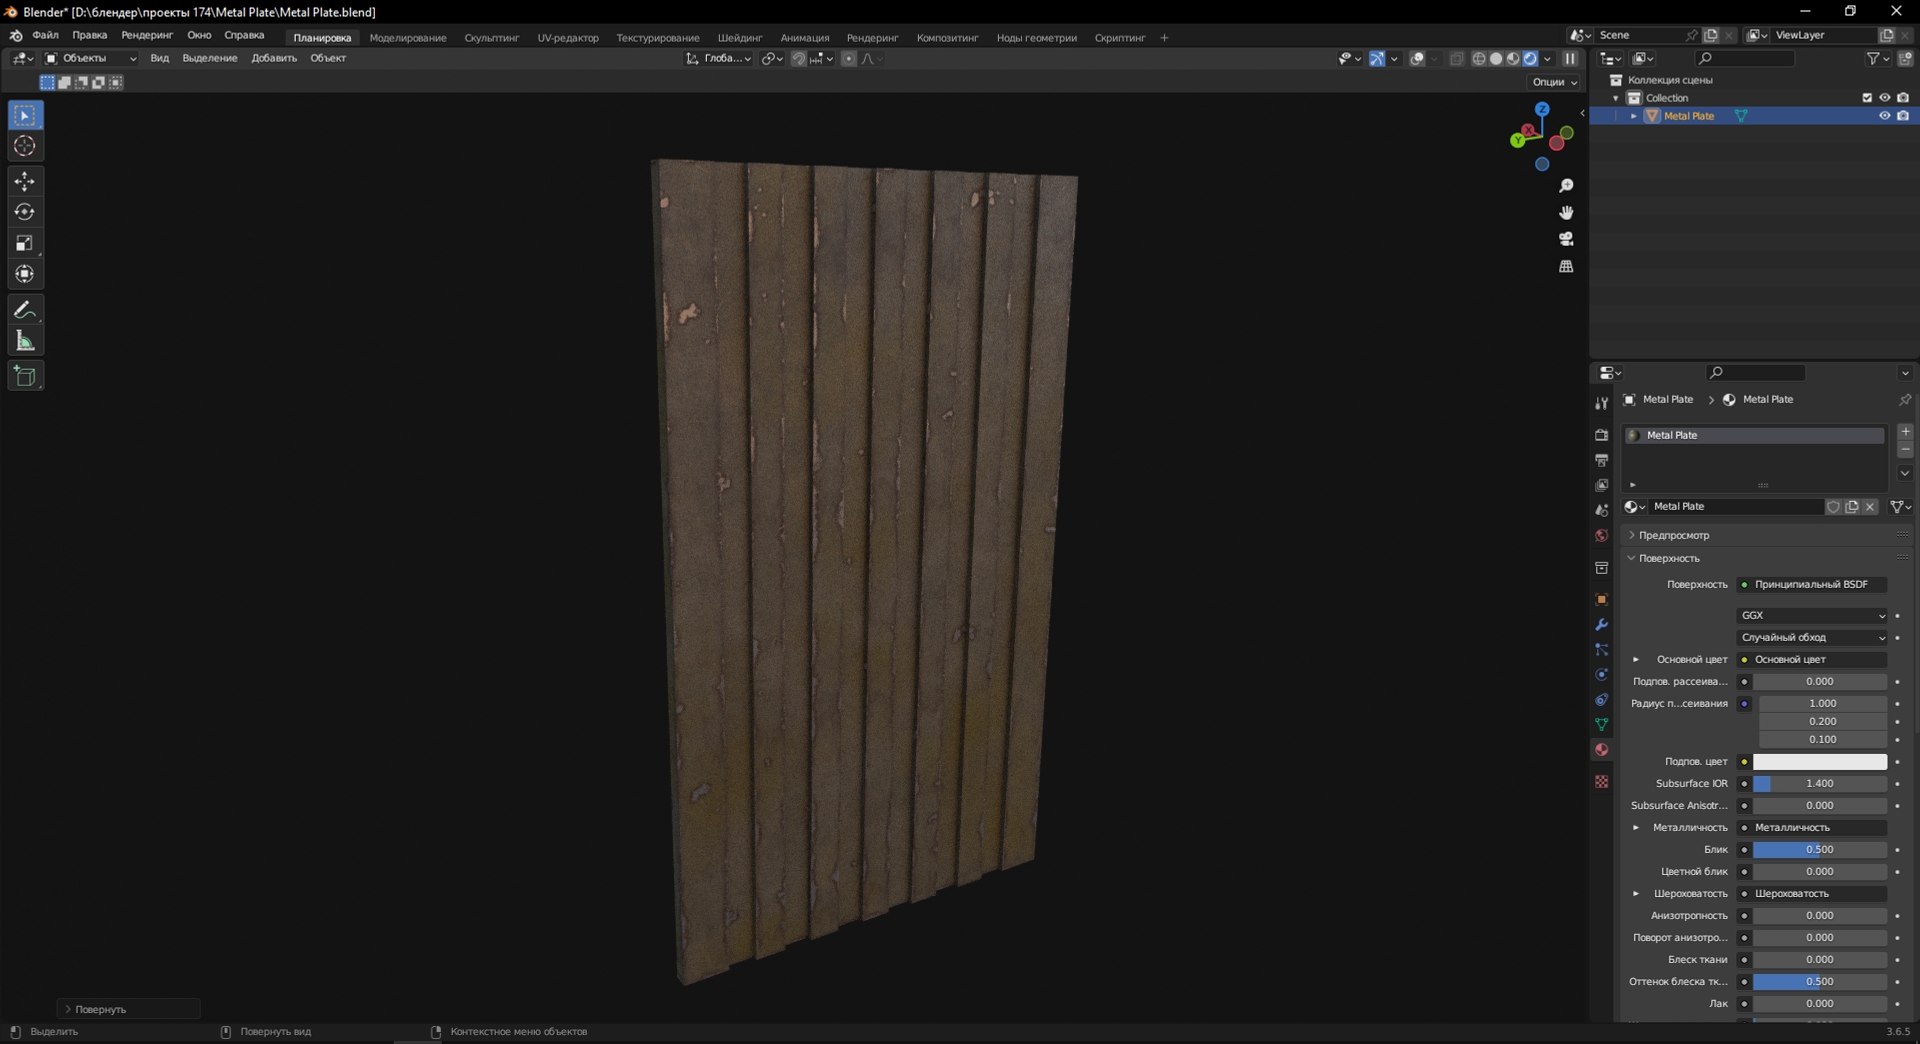
Task: Toggle Metal Plate render camera visibility
Action: [1903, 116]
